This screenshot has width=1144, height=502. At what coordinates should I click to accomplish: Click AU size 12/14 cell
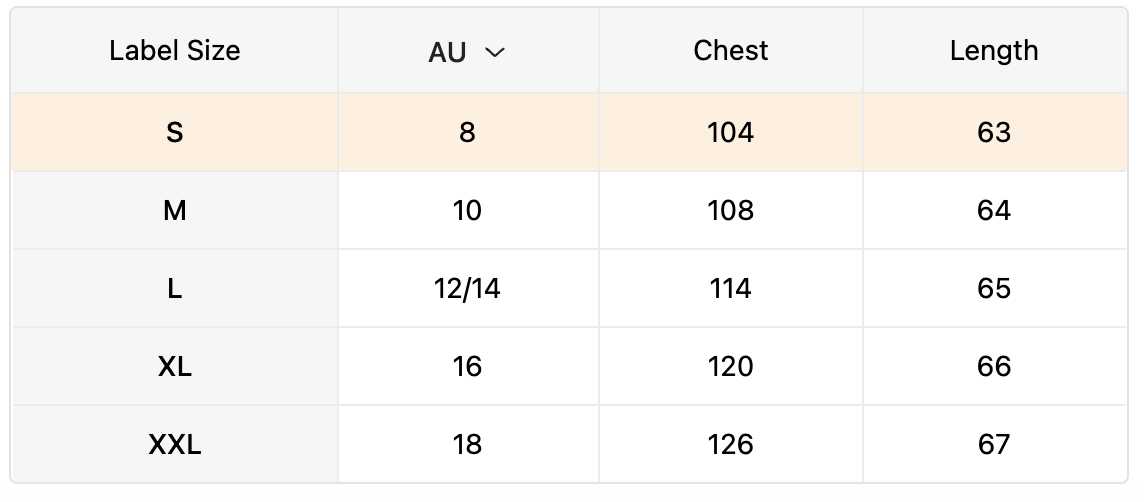468,288
